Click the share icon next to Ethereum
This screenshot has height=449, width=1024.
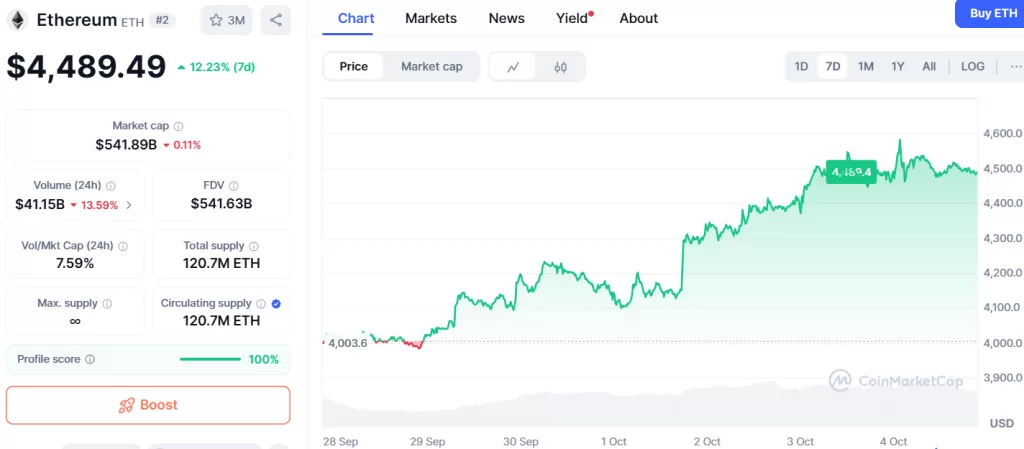click(x=275, y=20)
